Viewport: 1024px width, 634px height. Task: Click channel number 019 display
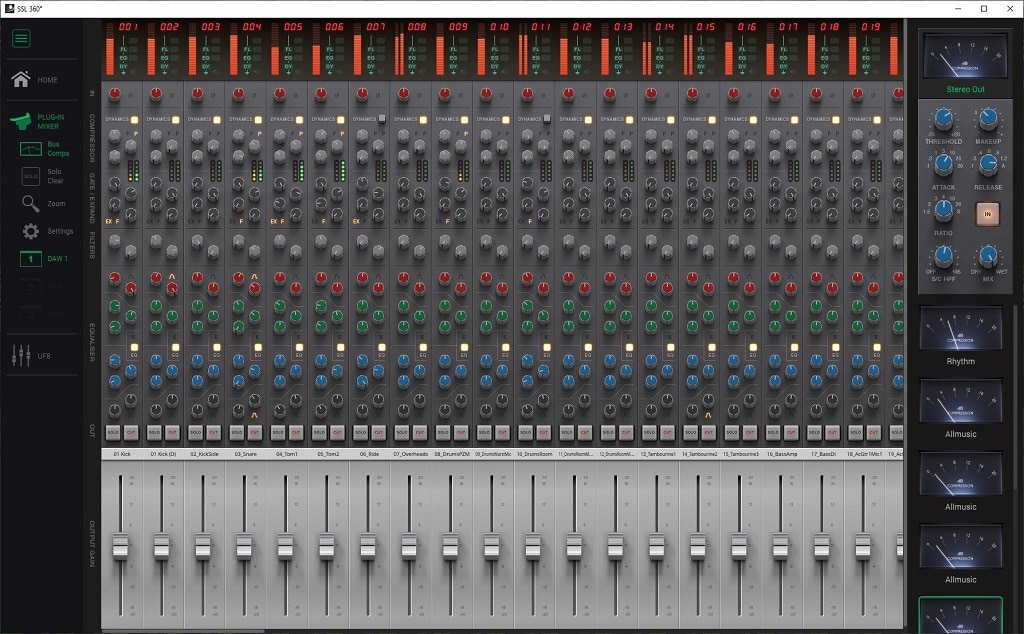pyautogui.click(x=870, y=27)
